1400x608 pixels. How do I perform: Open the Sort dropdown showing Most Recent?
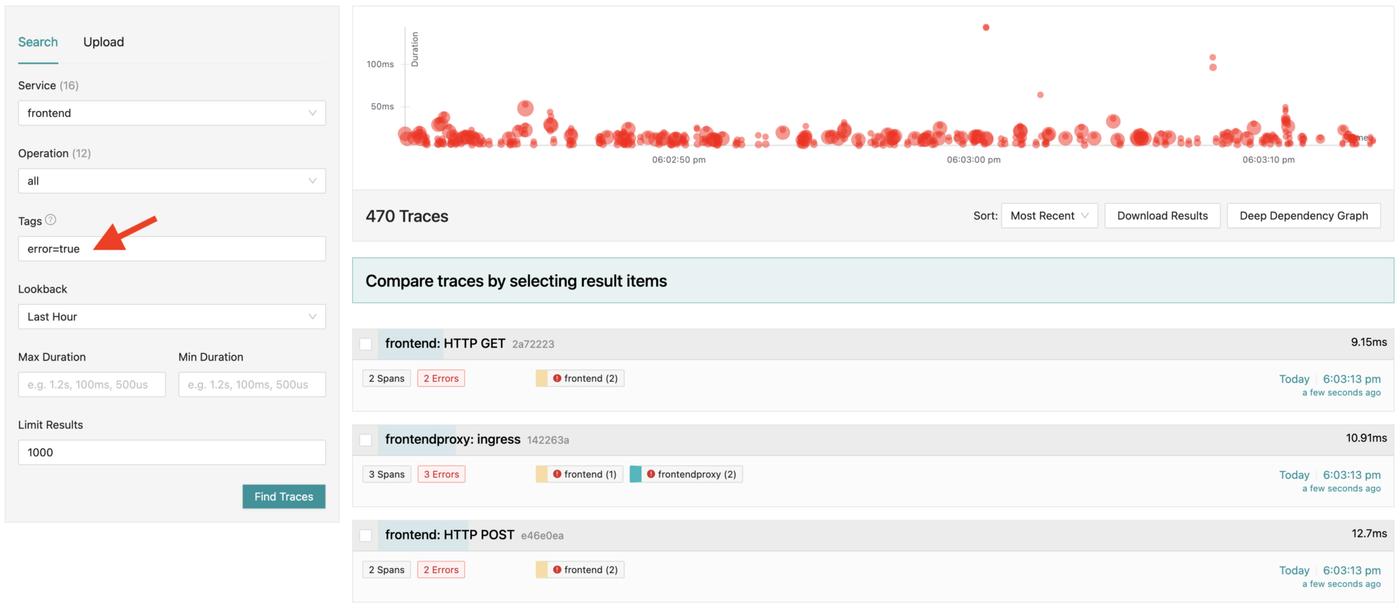(x=1048, y=216)
